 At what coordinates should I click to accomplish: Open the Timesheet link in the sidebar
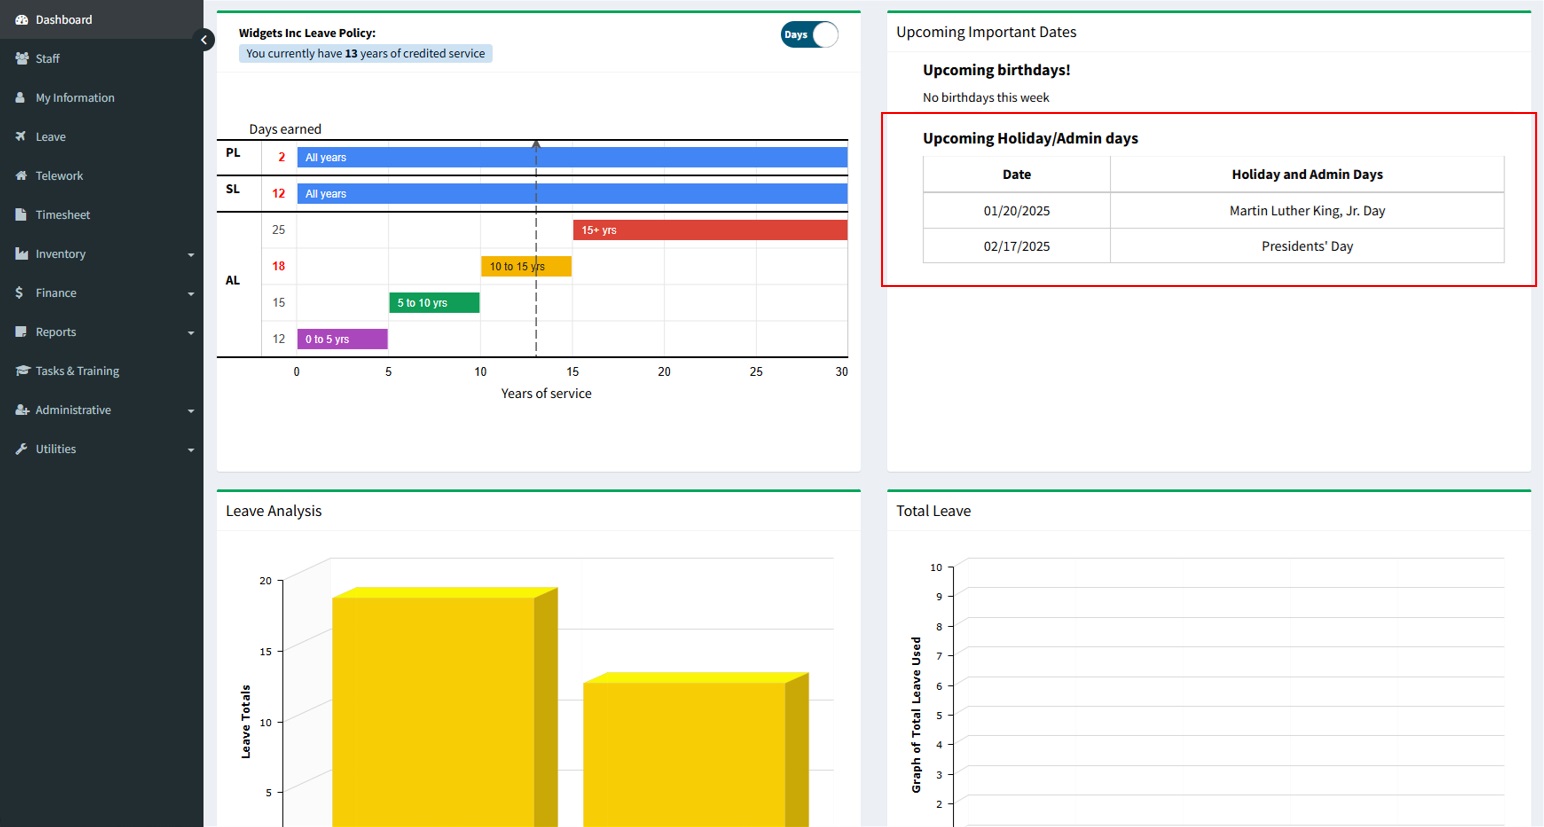pos(62,215)
